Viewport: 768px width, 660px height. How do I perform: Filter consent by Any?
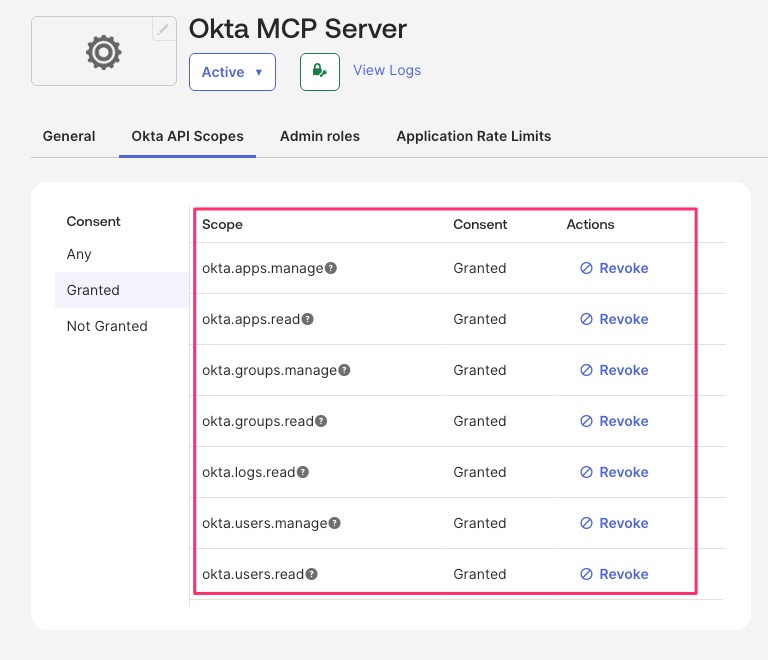(79, 254)
